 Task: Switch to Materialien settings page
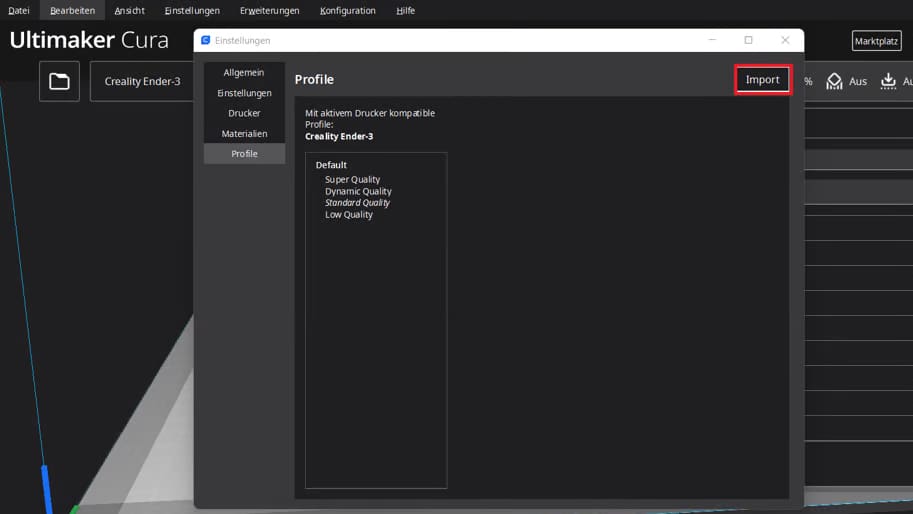point(244,133)
